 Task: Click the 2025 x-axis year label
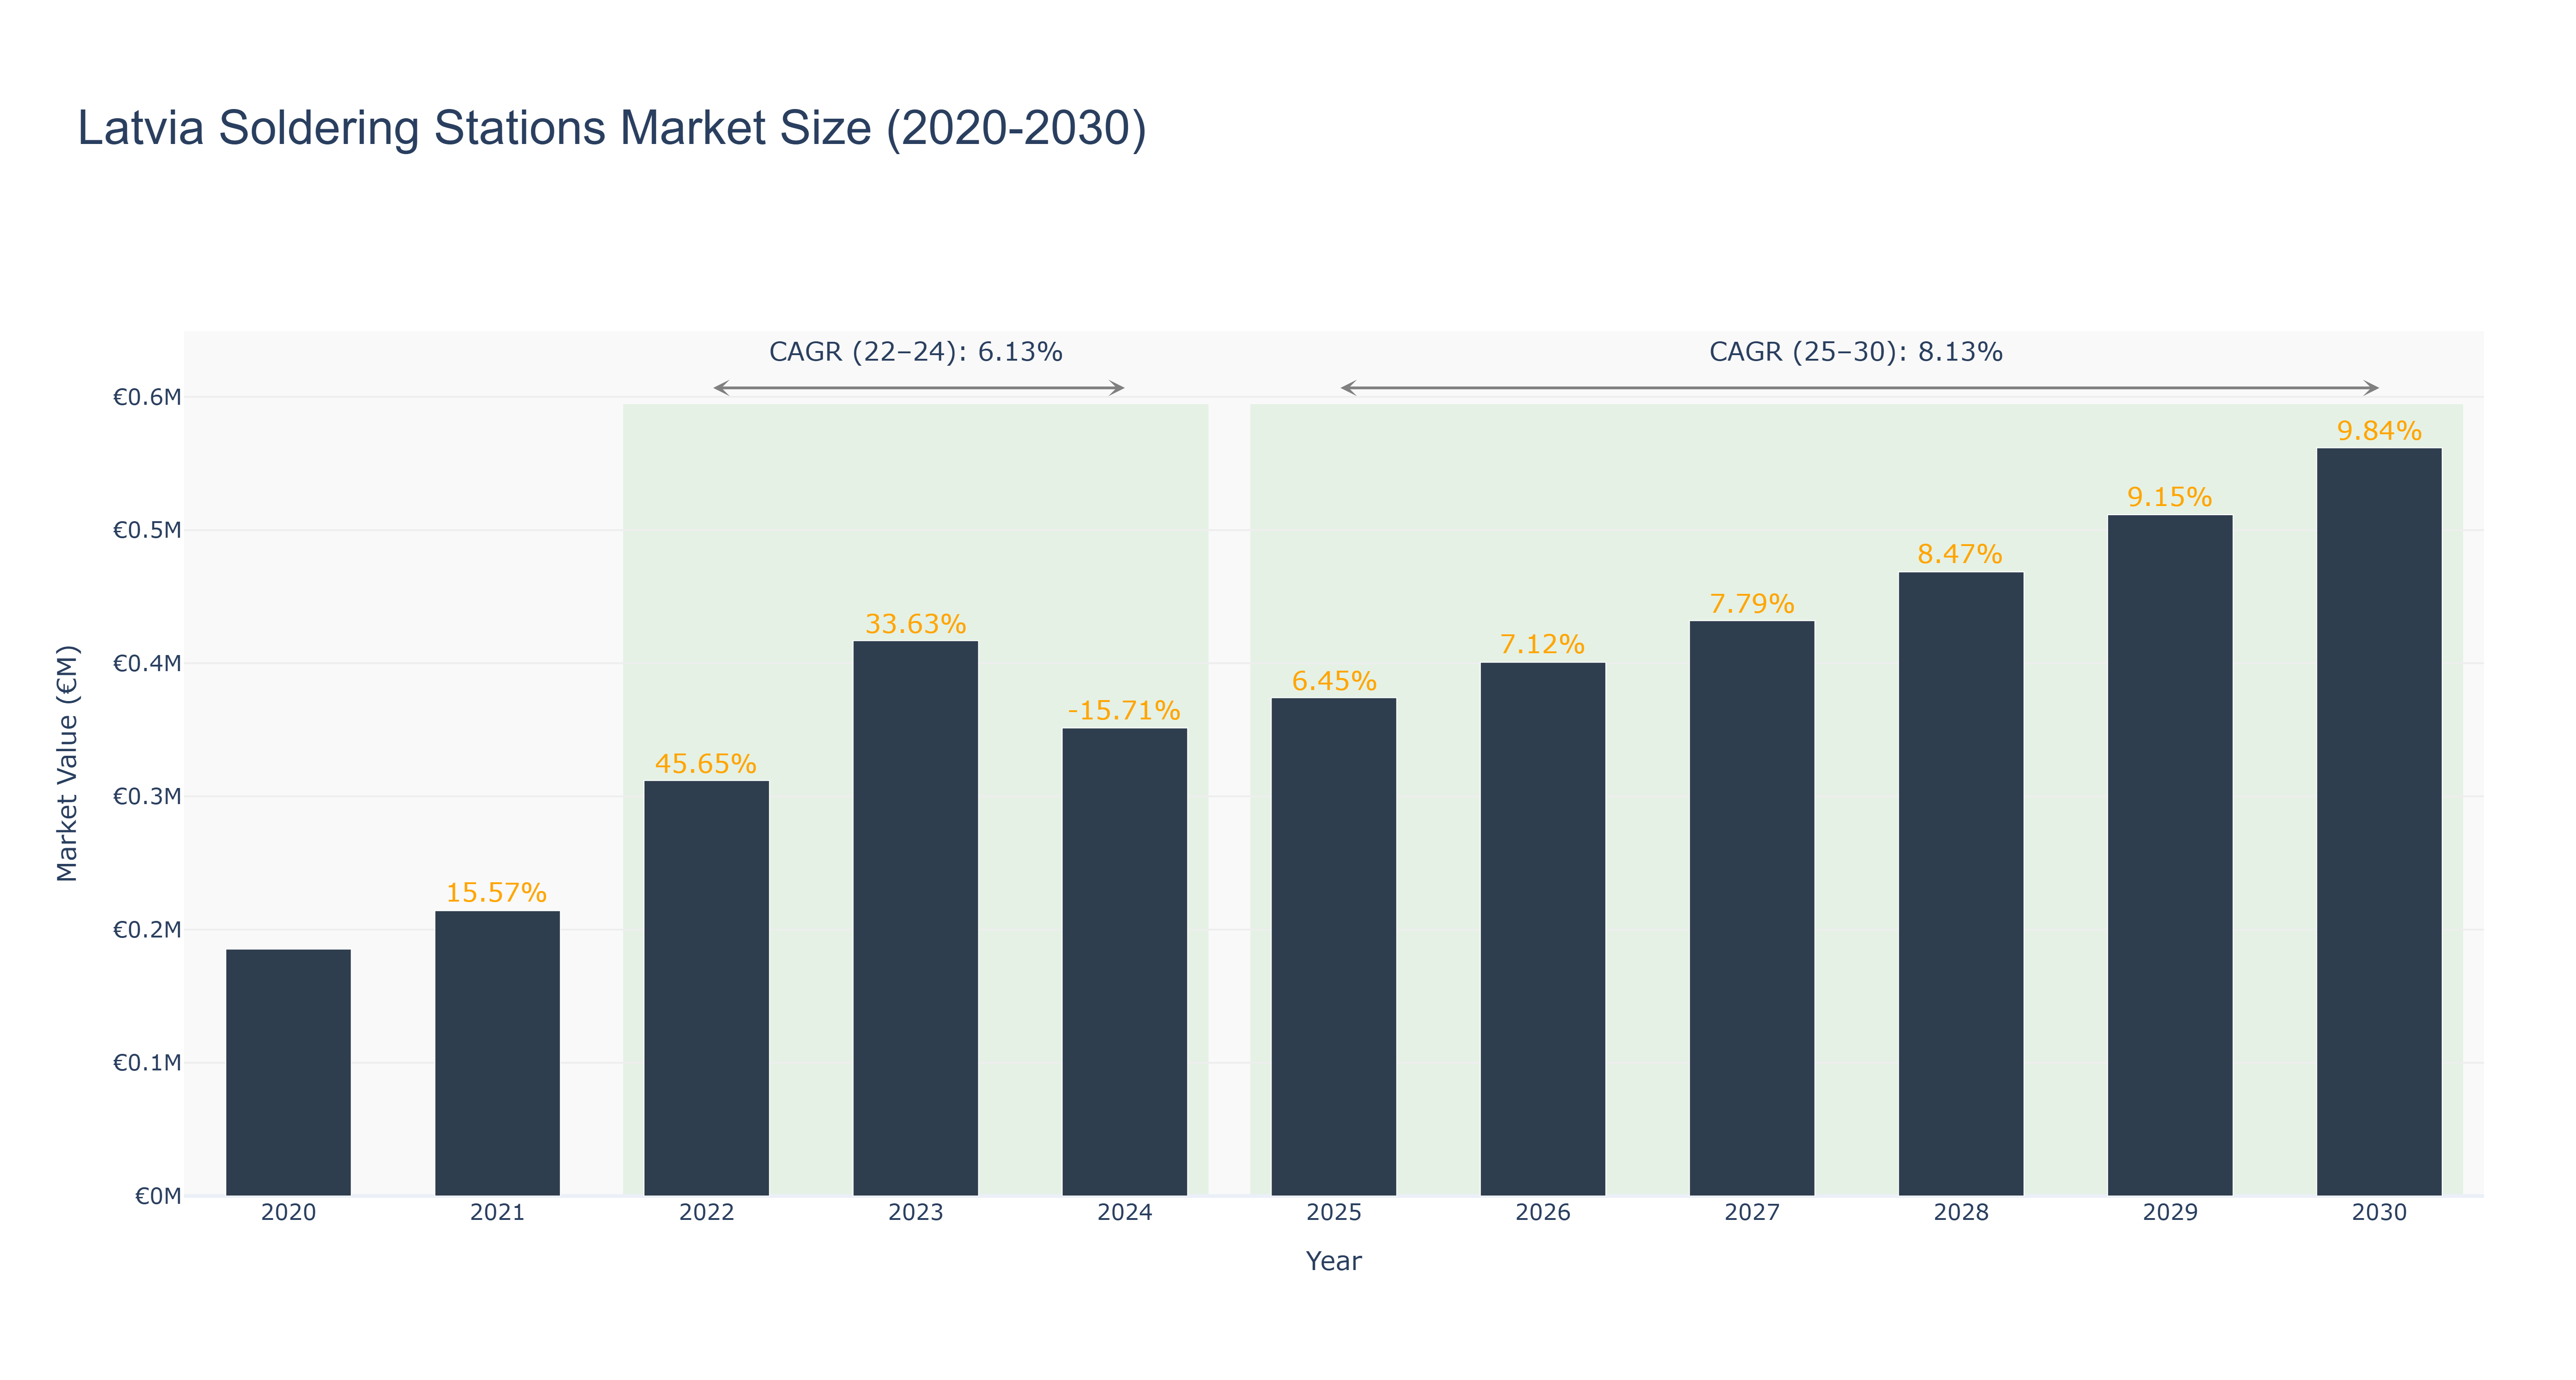click(x=1333, y=1212)
